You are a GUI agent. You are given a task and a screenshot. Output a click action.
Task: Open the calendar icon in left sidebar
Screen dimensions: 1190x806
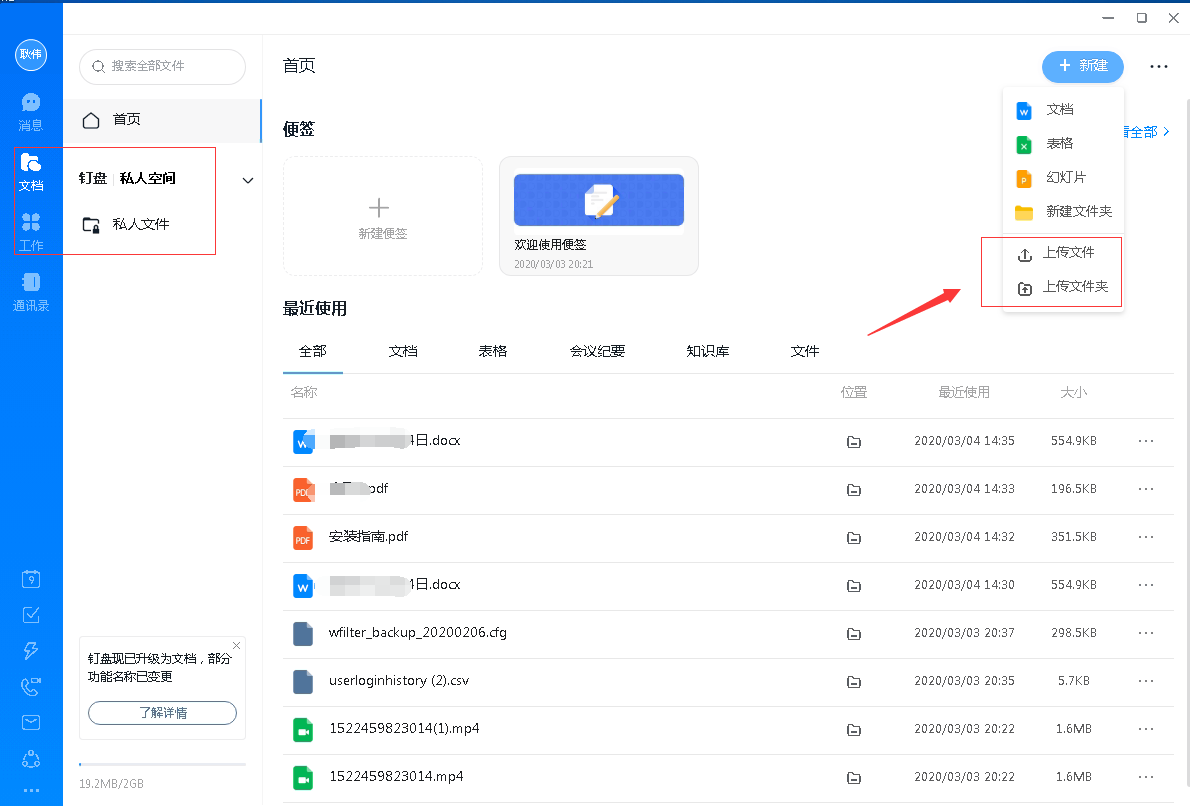(x=31, y=579)
